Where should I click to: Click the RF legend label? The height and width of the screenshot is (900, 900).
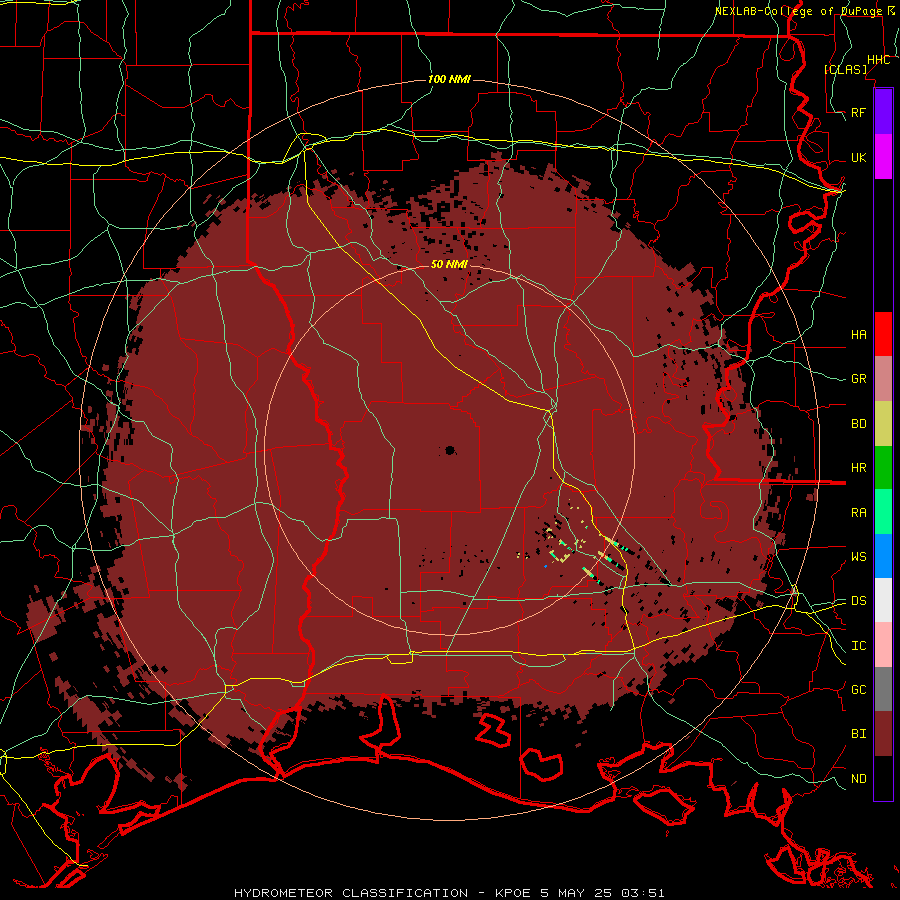tap(858, 112)
